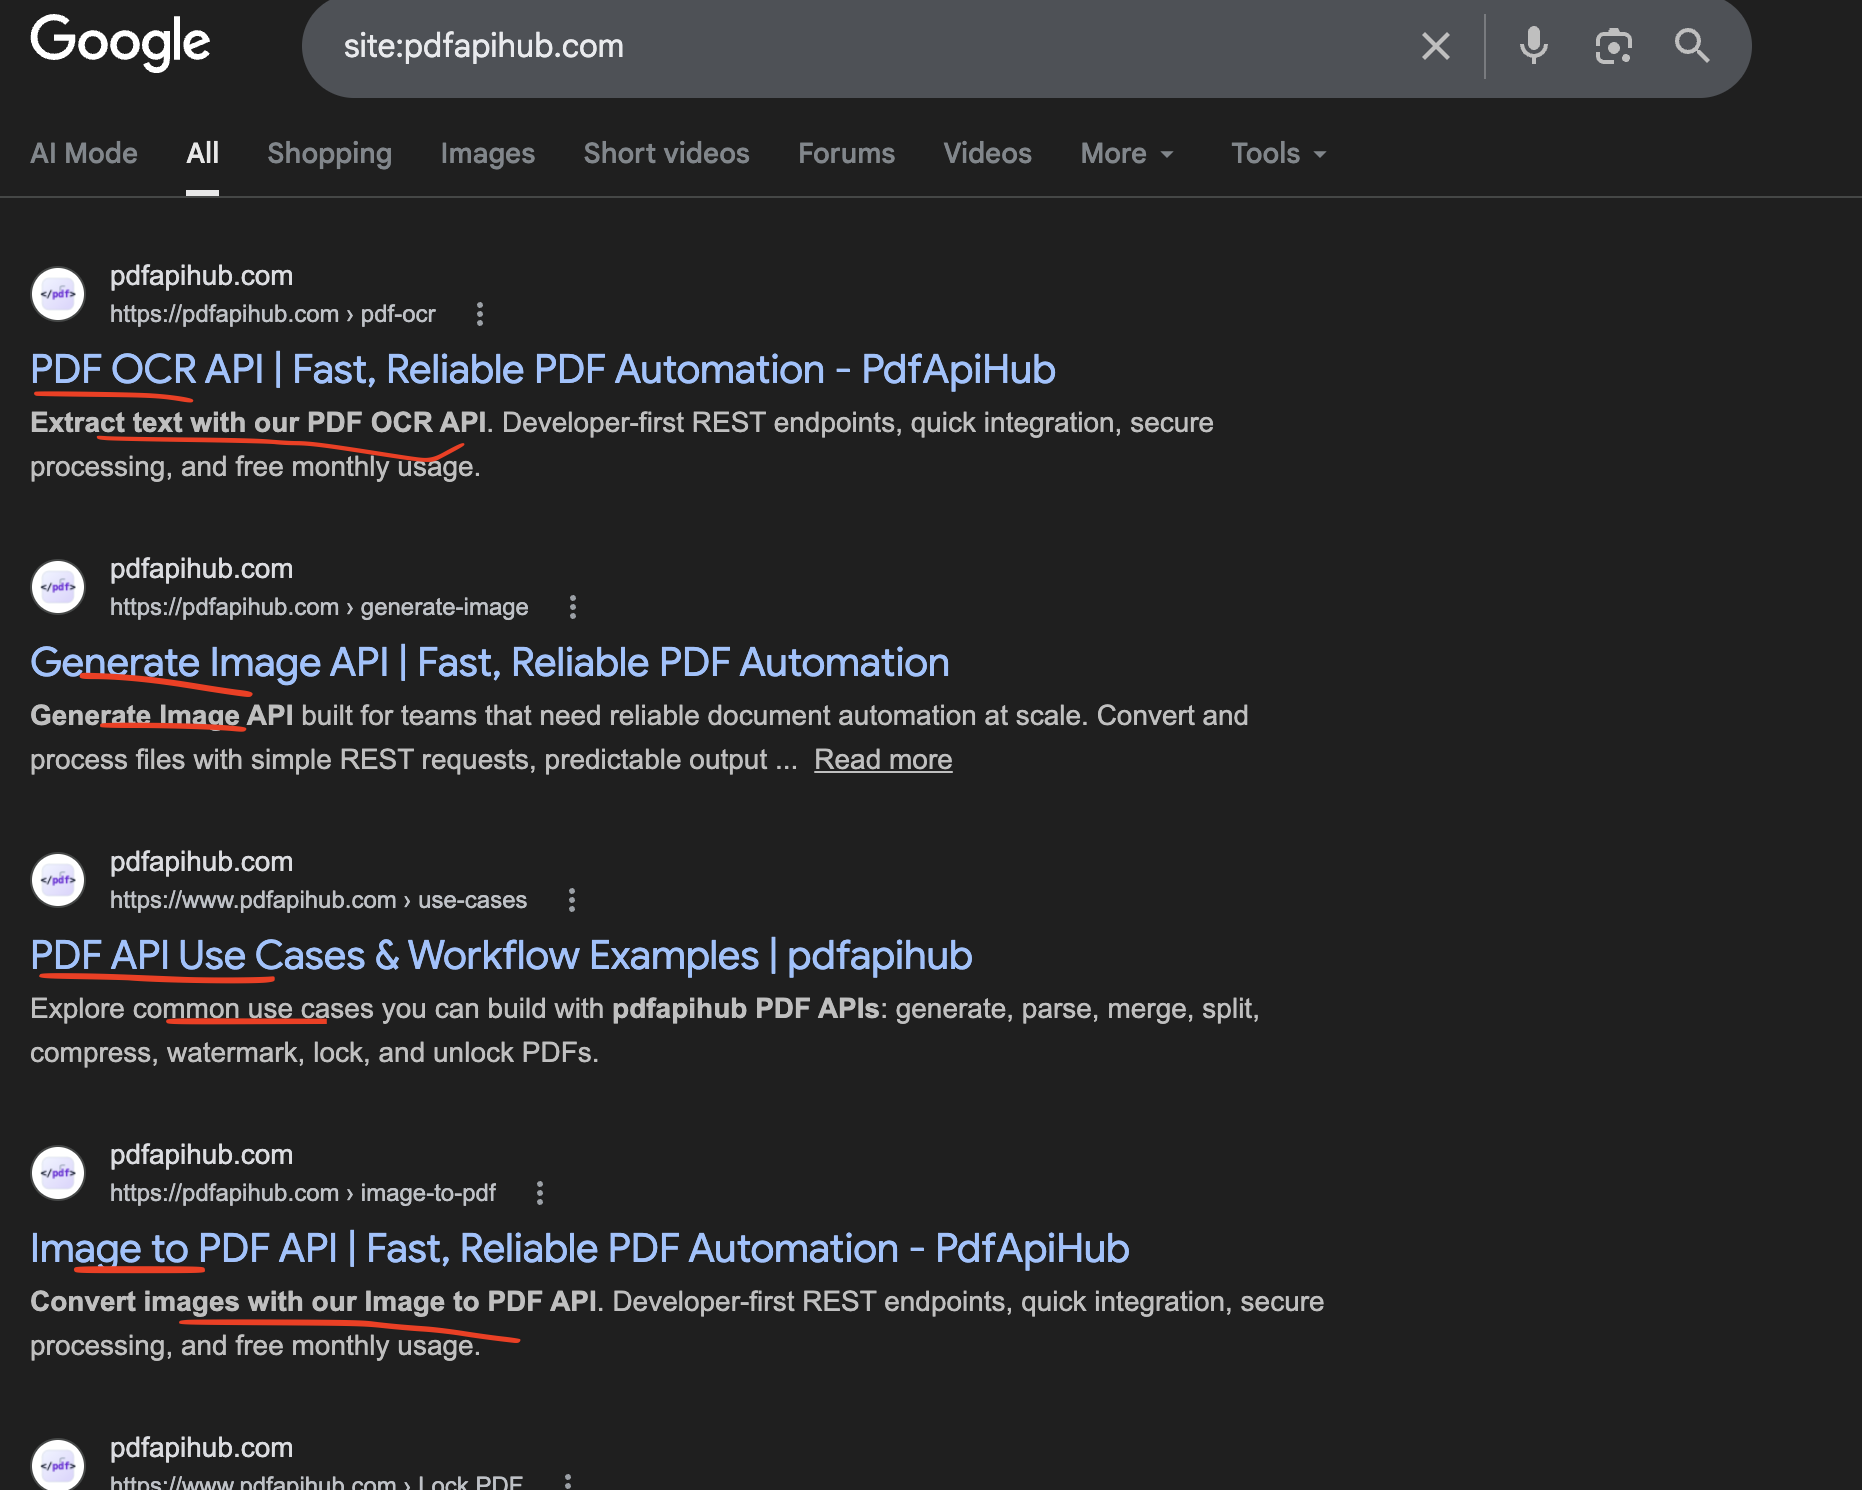
Task: Click Read more on the Generate Image snippet
Action: [883, 759]
